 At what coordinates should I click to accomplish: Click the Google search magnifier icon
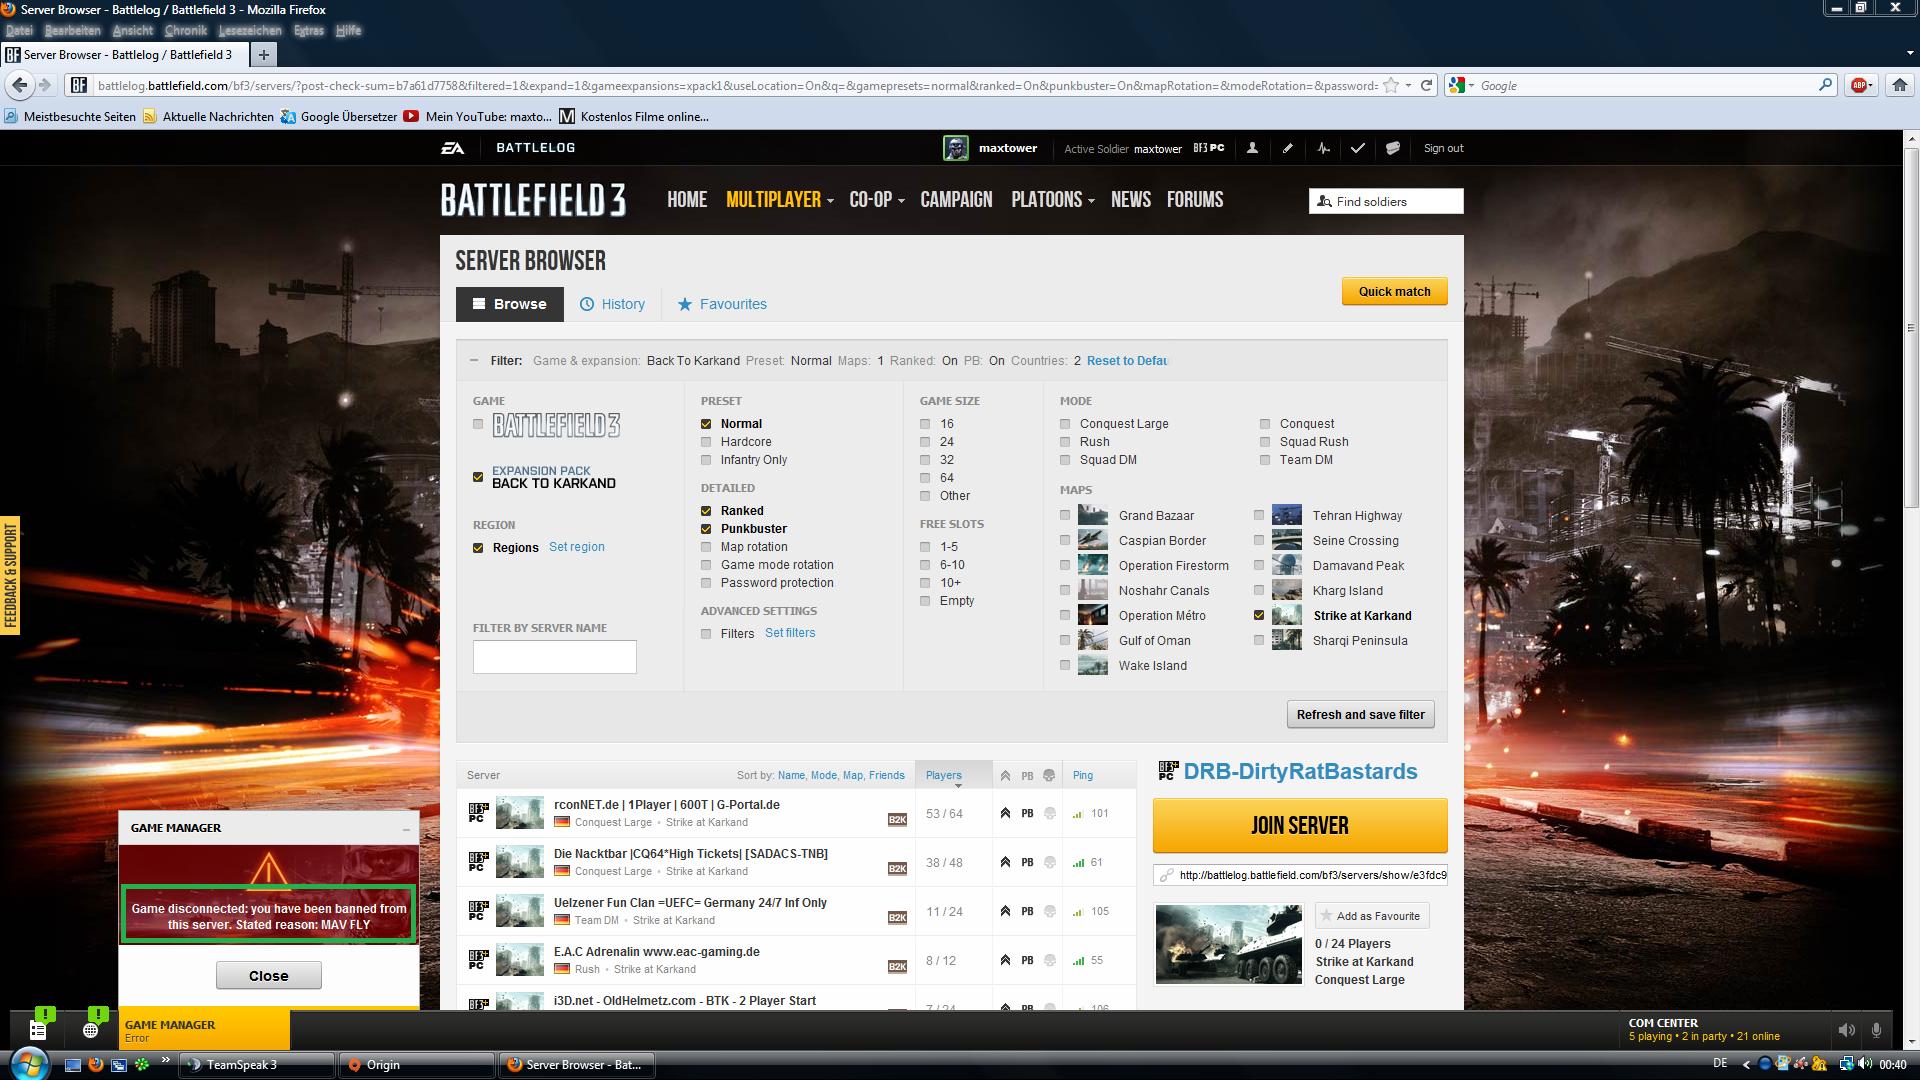pyautogui.click(x=1825, y=86)
